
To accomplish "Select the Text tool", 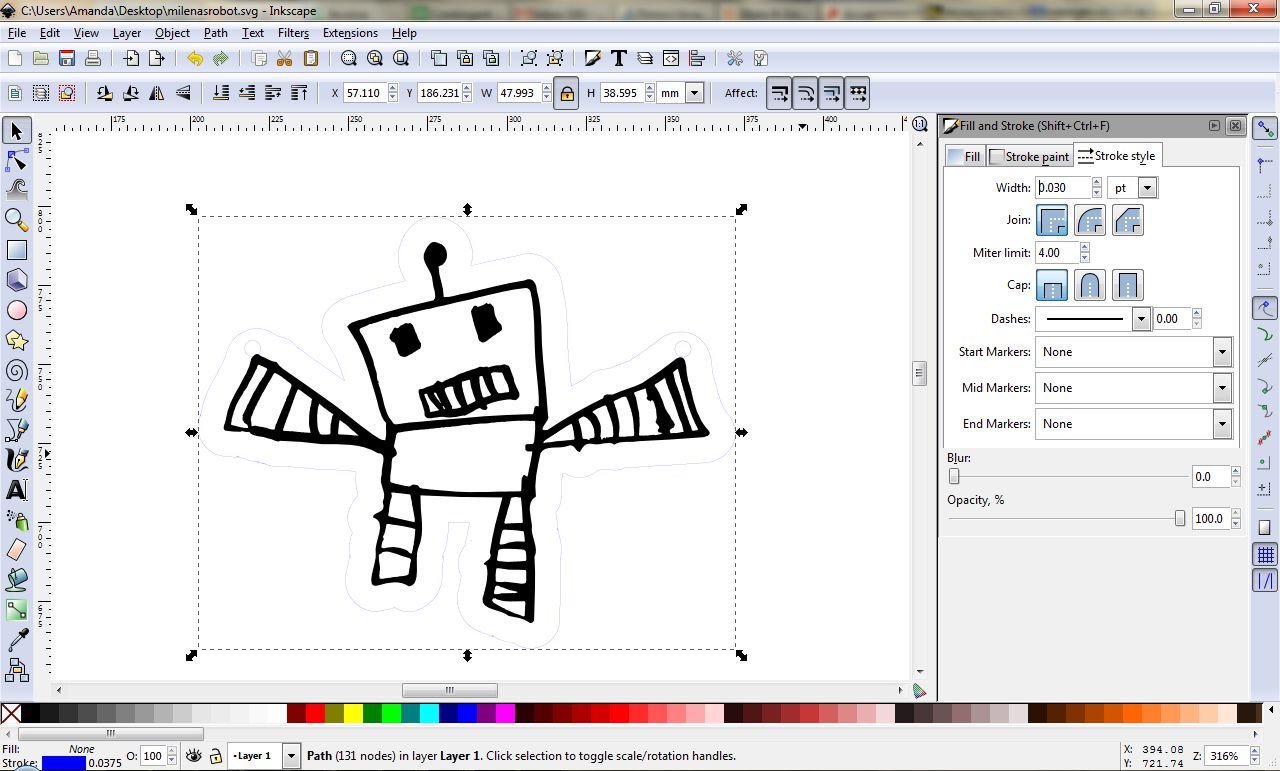I will pos(16,490).
